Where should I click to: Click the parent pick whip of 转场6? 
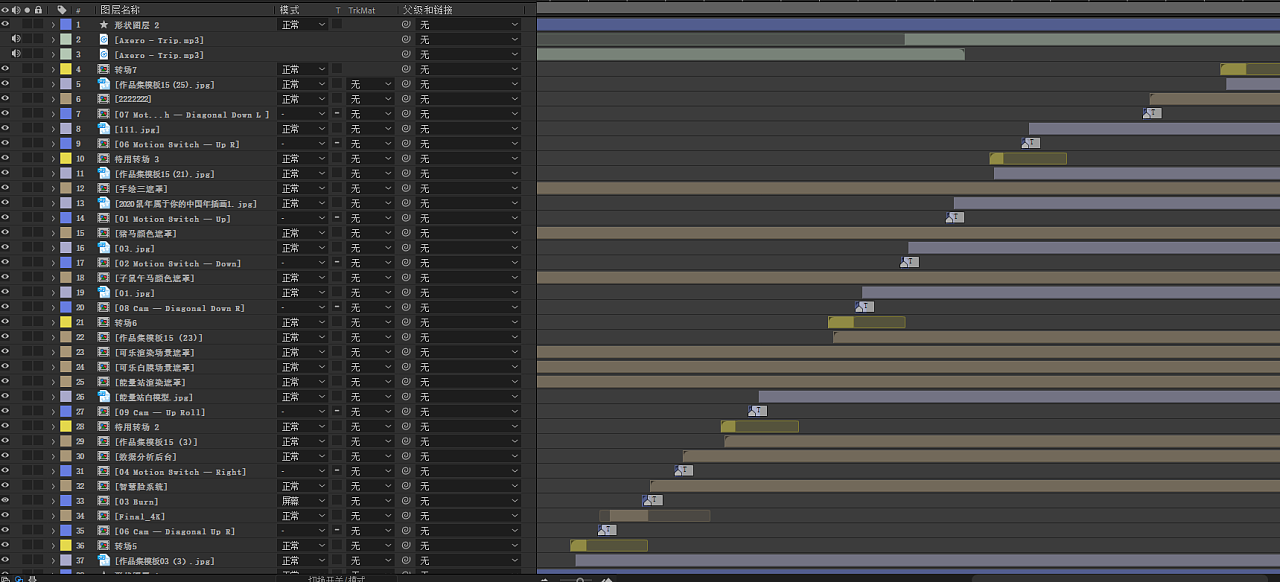tap(406, 322)
